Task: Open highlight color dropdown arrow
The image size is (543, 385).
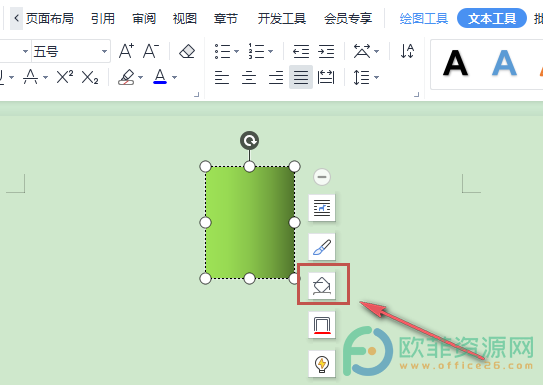Action: click(x=141, y=77)
